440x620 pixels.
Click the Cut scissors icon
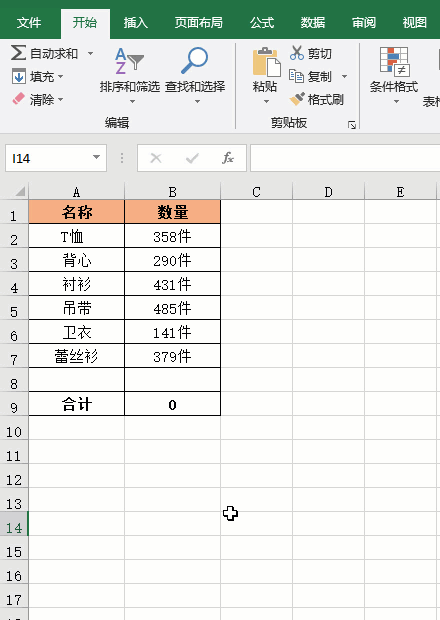click(x=296, y=53)
